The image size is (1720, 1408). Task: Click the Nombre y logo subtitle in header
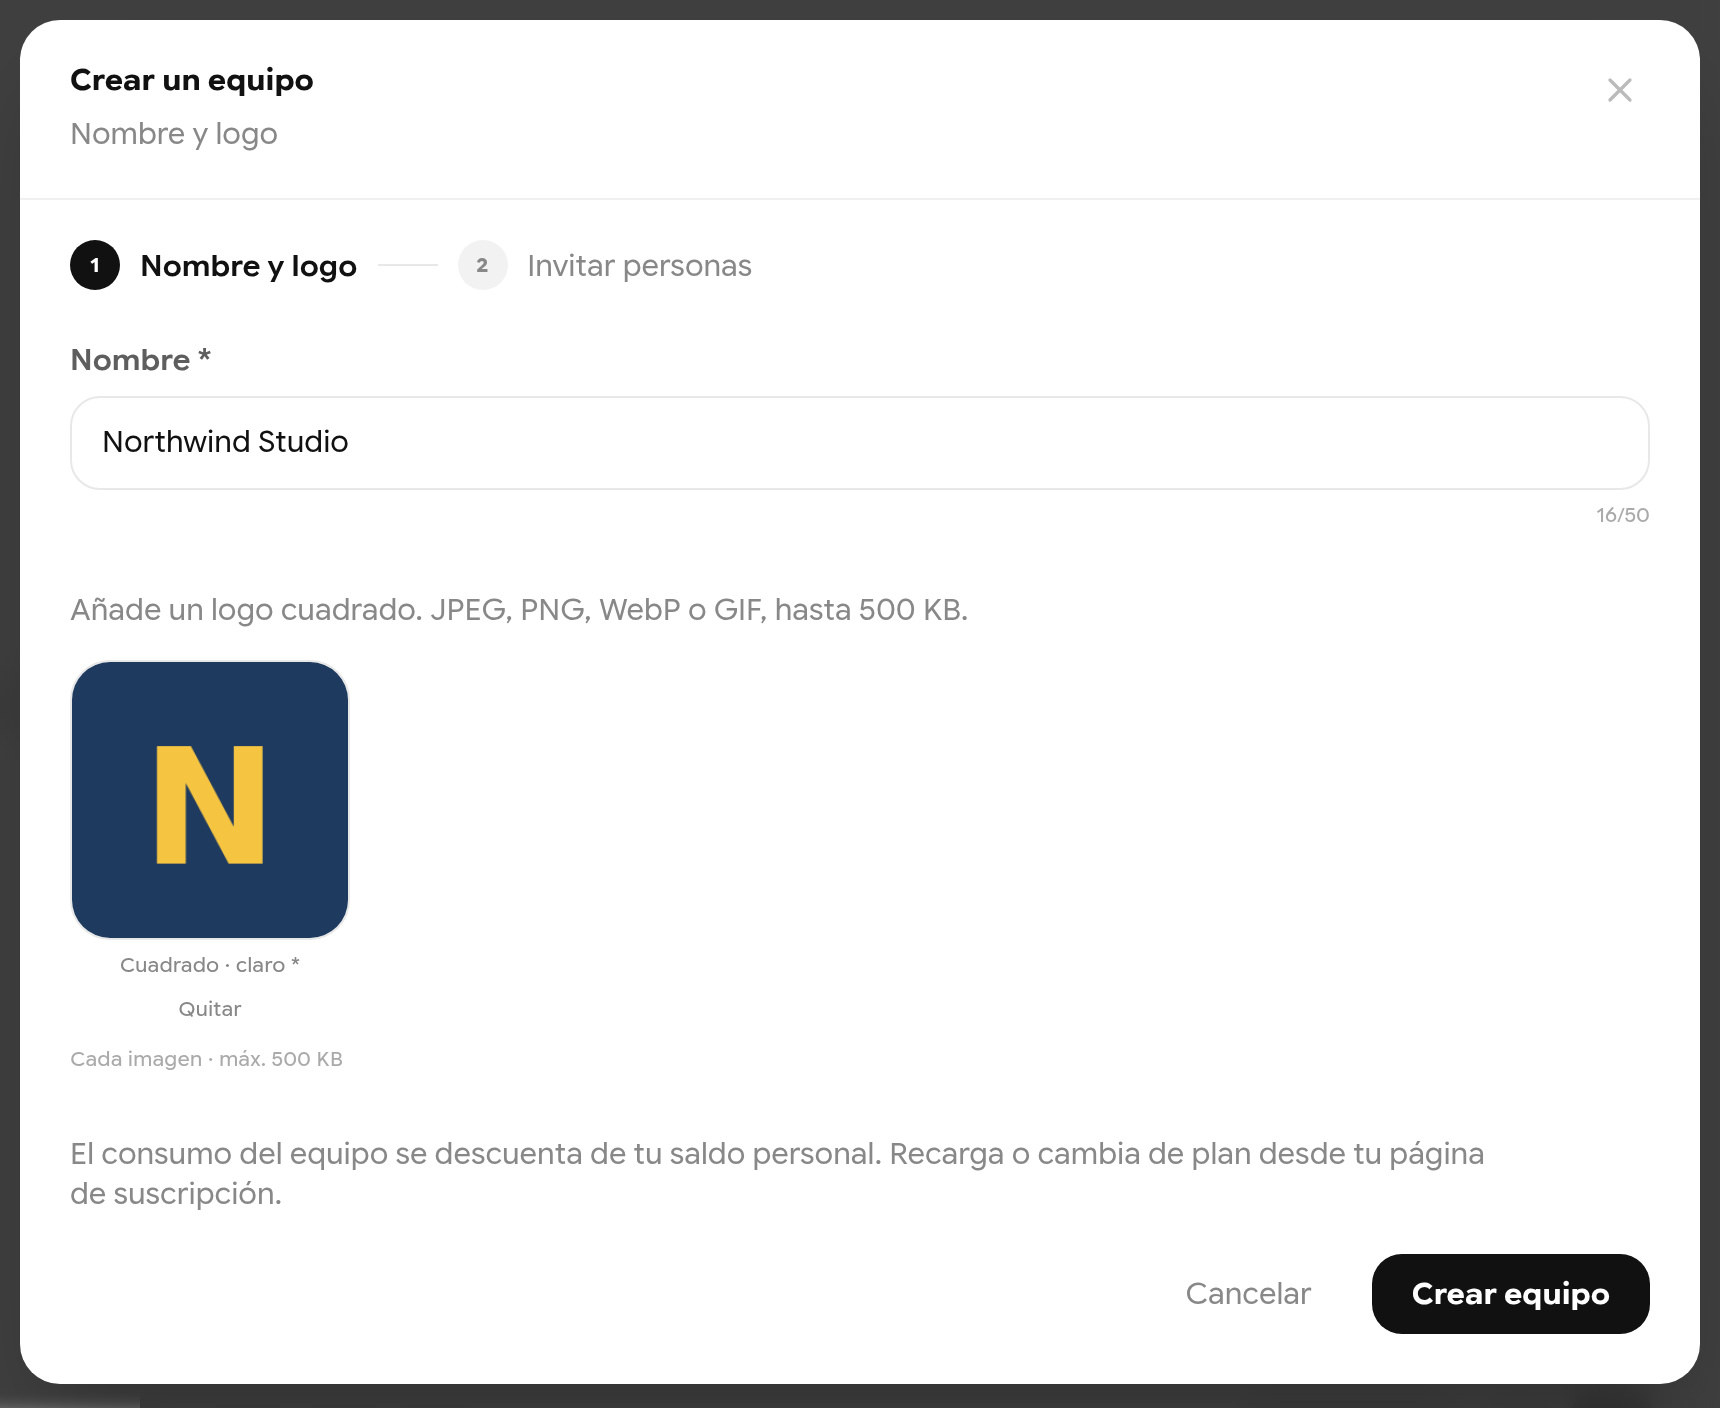tap(174, 134)
